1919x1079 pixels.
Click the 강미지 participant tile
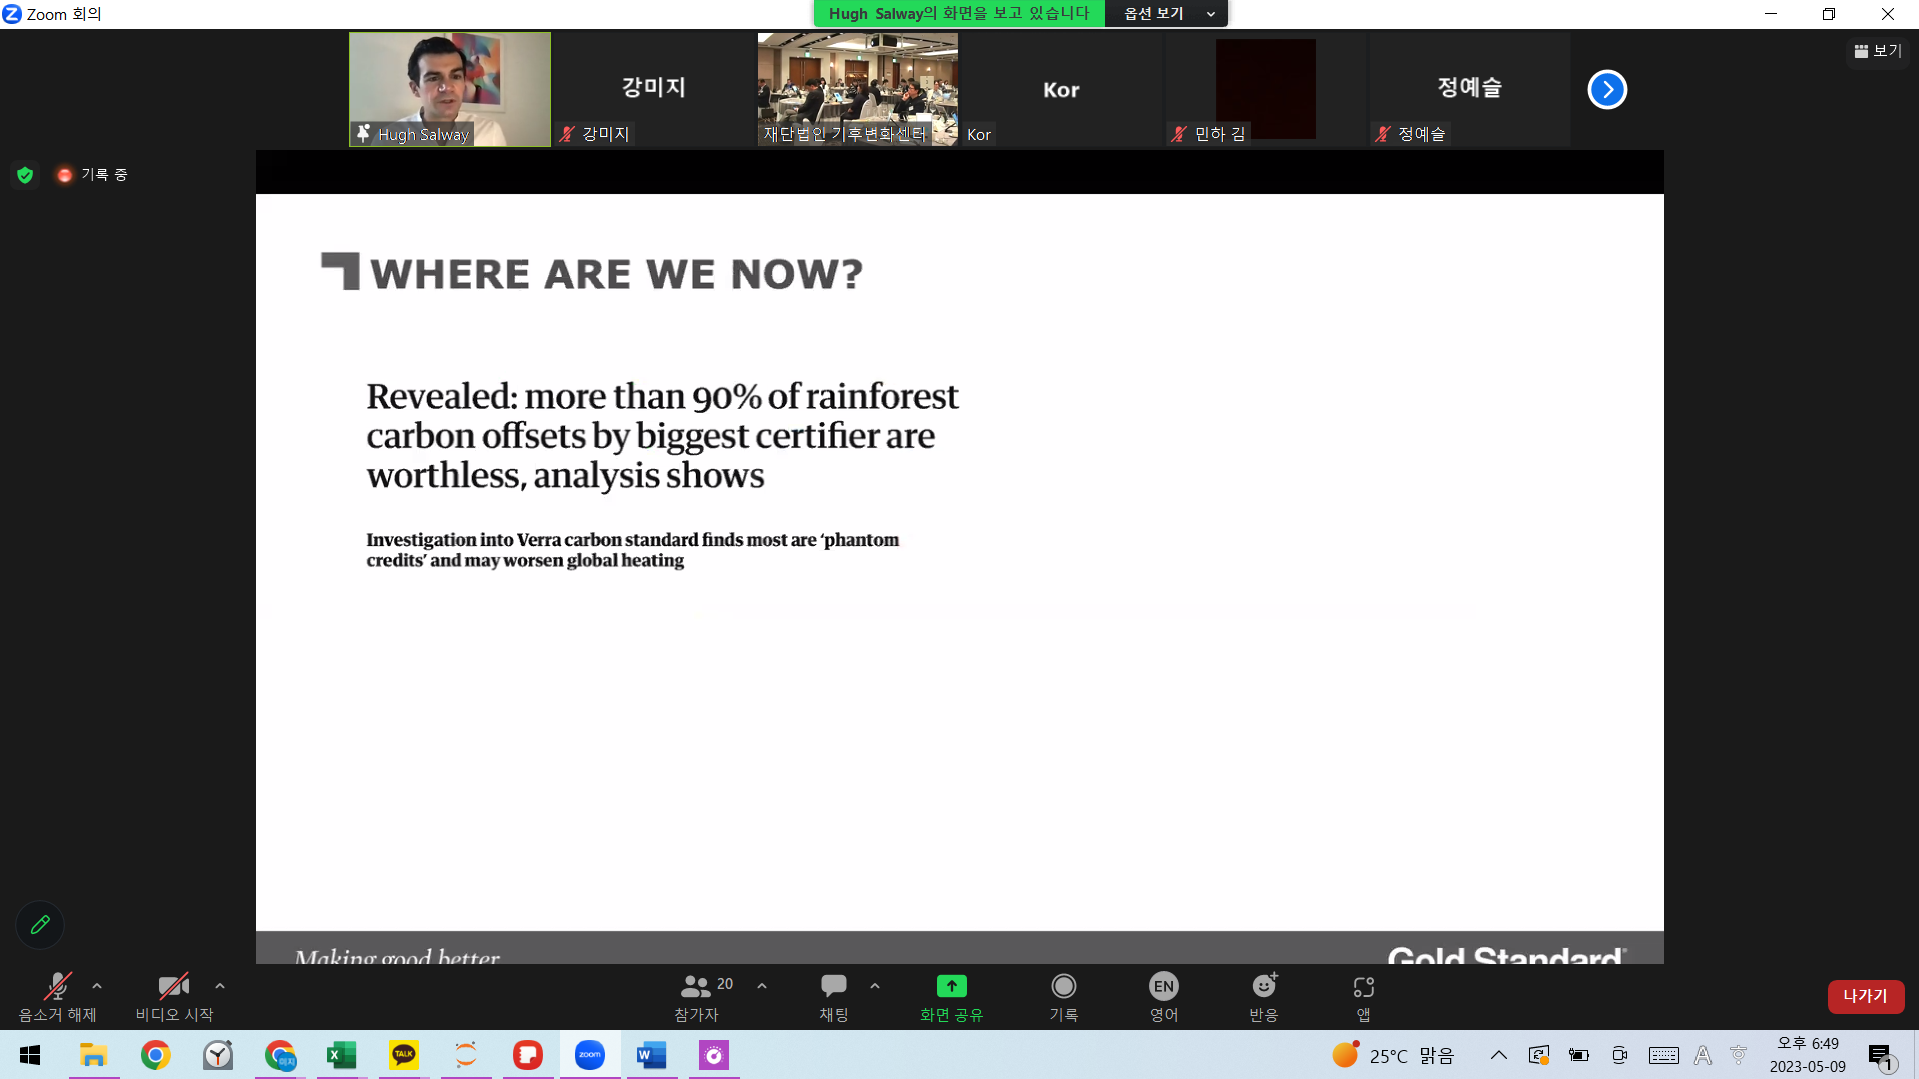[x=654, y=89]
